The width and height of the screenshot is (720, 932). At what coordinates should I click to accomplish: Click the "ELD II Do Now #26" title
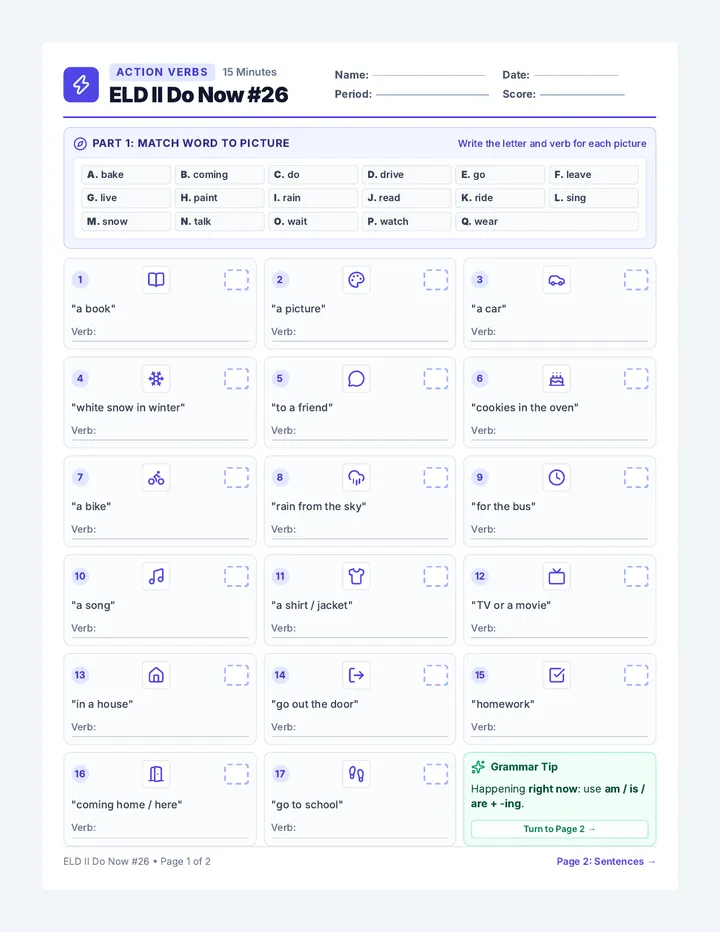pyautogui.click(x=199, y=95)
